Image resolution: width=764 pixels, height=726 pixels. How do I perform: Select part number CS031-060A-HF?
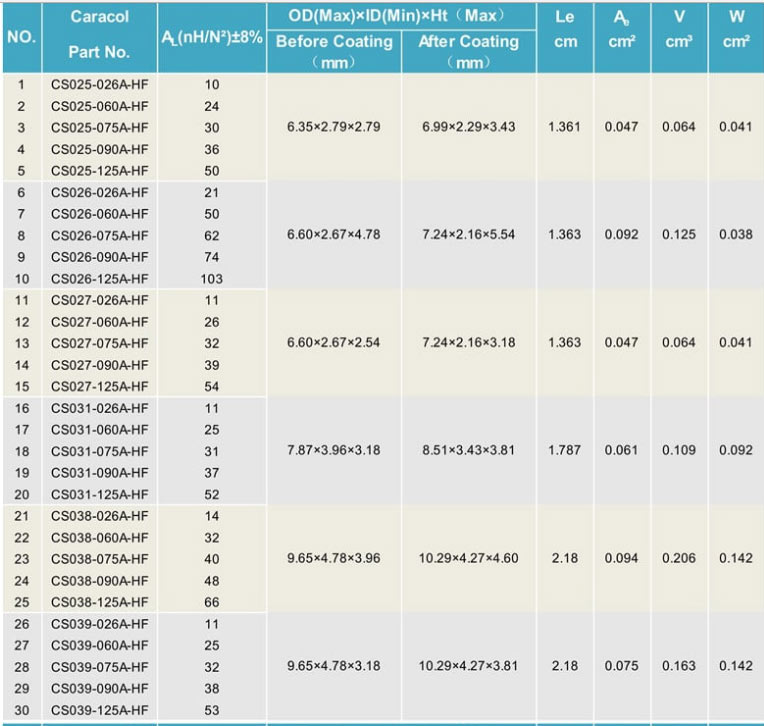pos(99,430)
